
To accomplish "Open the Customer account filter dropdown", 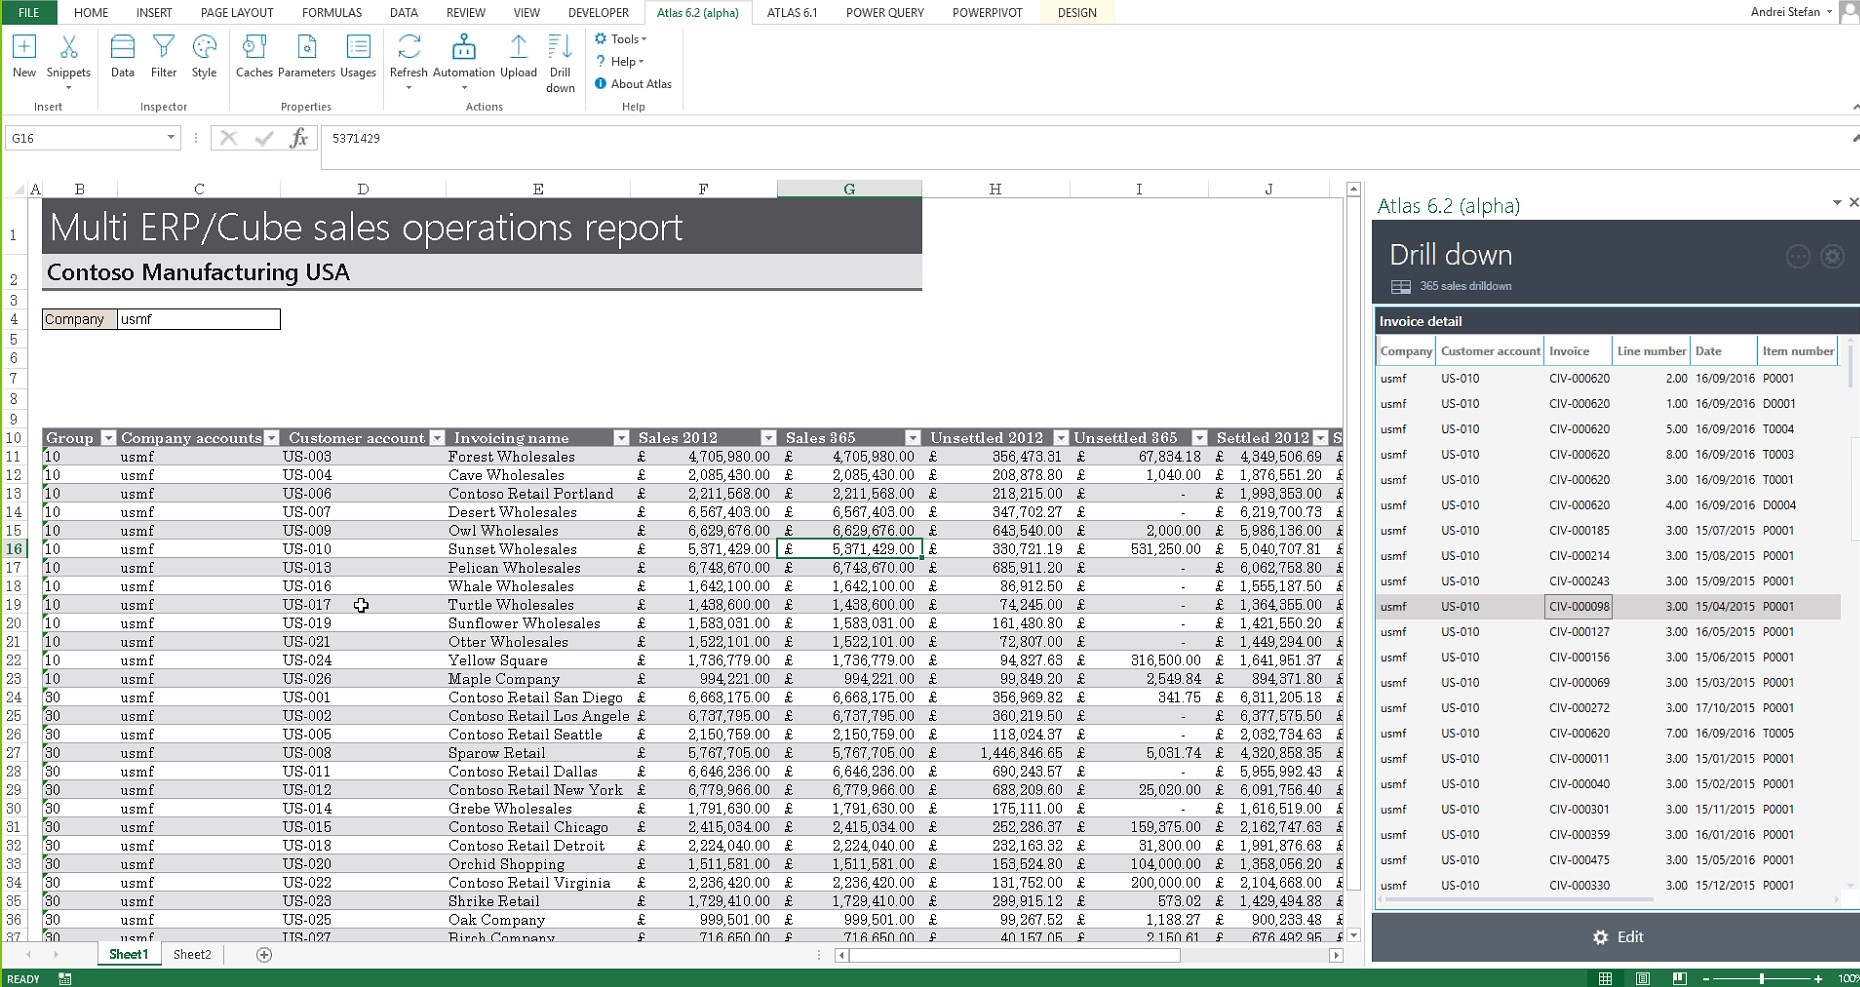I will [437, 438].
